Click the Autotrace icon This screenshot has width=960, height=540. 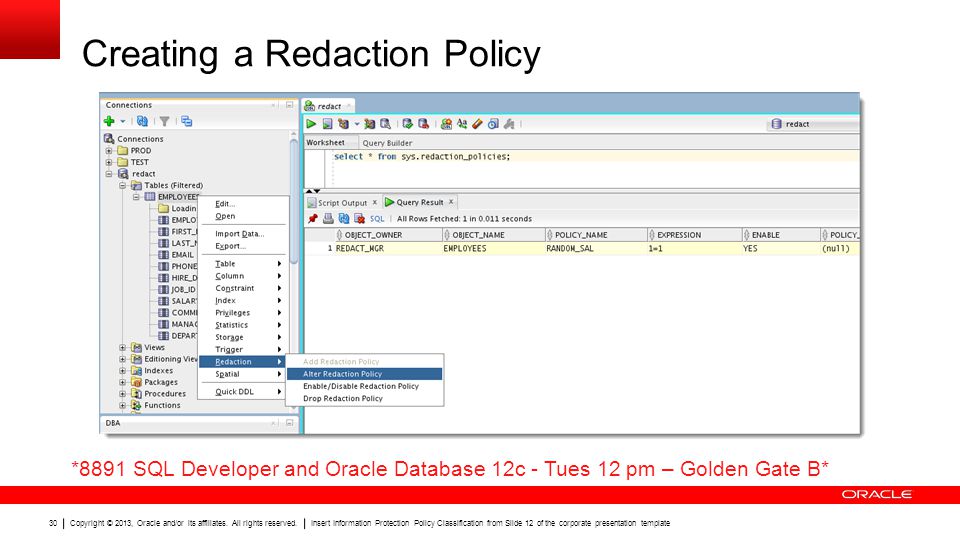pyautogui.click(x=369, y=124)
